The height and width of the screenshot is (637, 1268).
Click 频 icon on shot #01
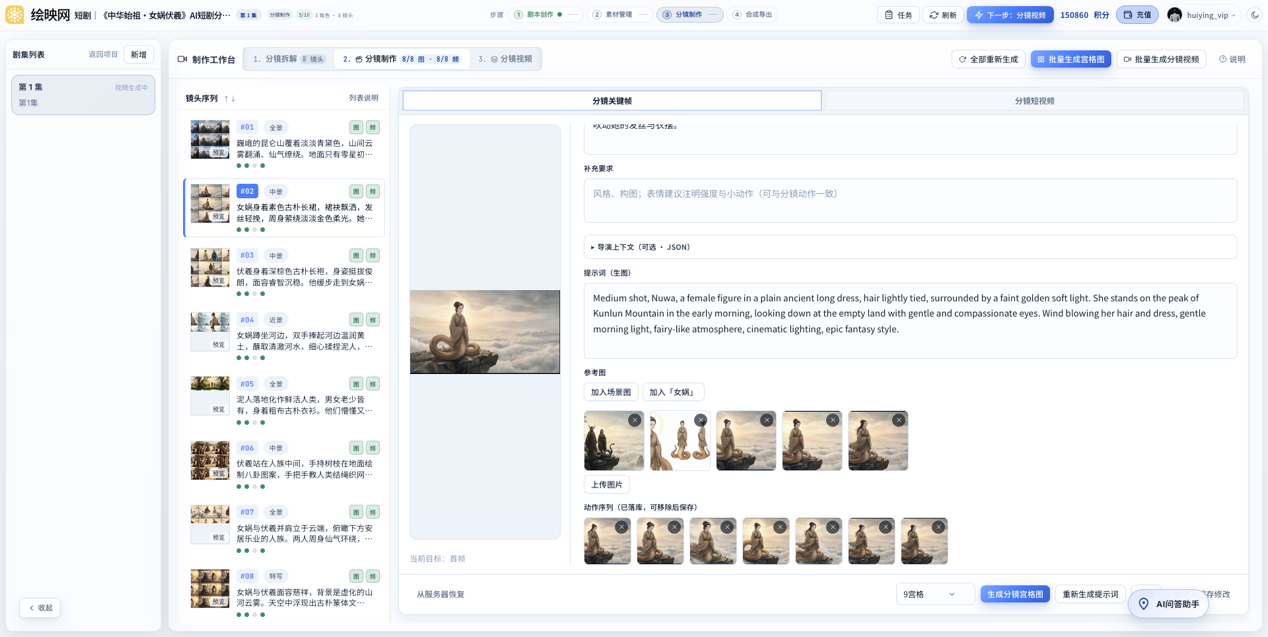click(x=373, y=127)
